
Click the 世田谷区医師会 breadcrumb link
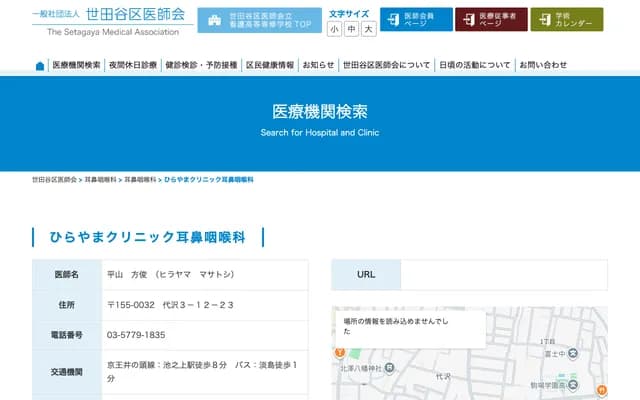click(54, 179)
